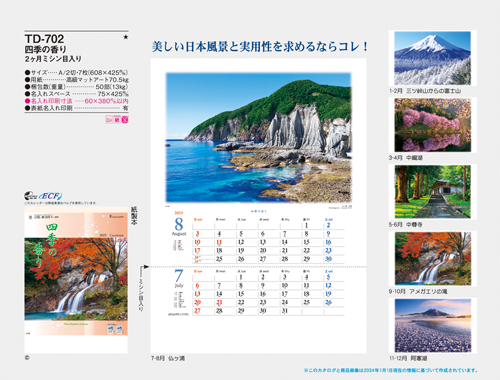500x380 pixels.
Task: Open the autumn waterfall thumbnail for 9-10月
Action: pyautogui.click(x=432, y=259)
